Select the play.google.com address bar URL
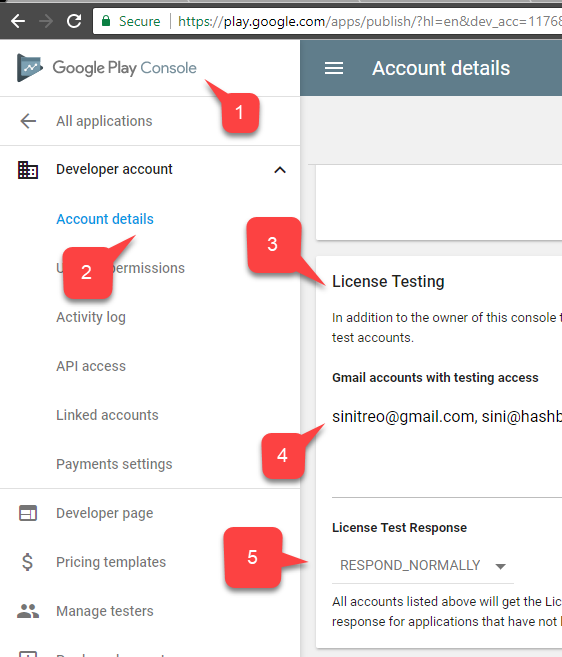 [x=369, y=21]
